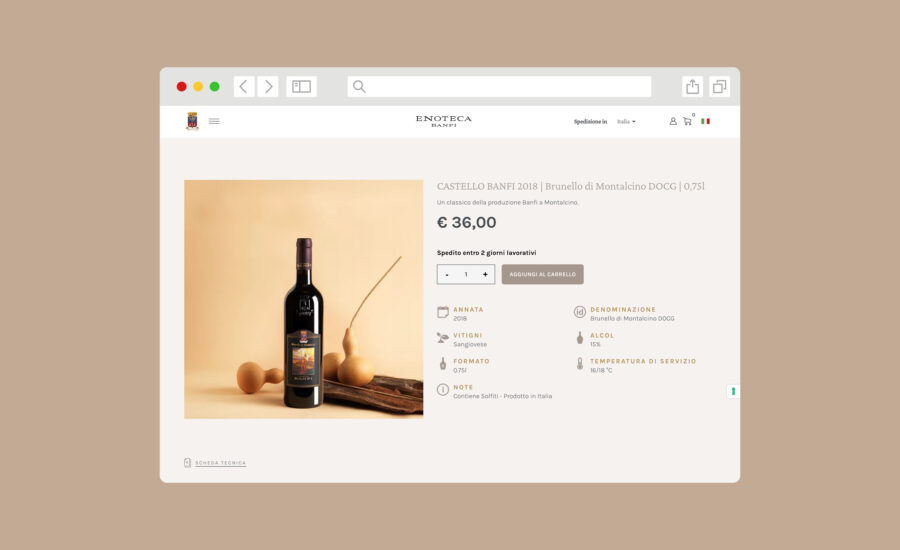
Task: Decrease quantity with minus button
Action: (447, 274)
